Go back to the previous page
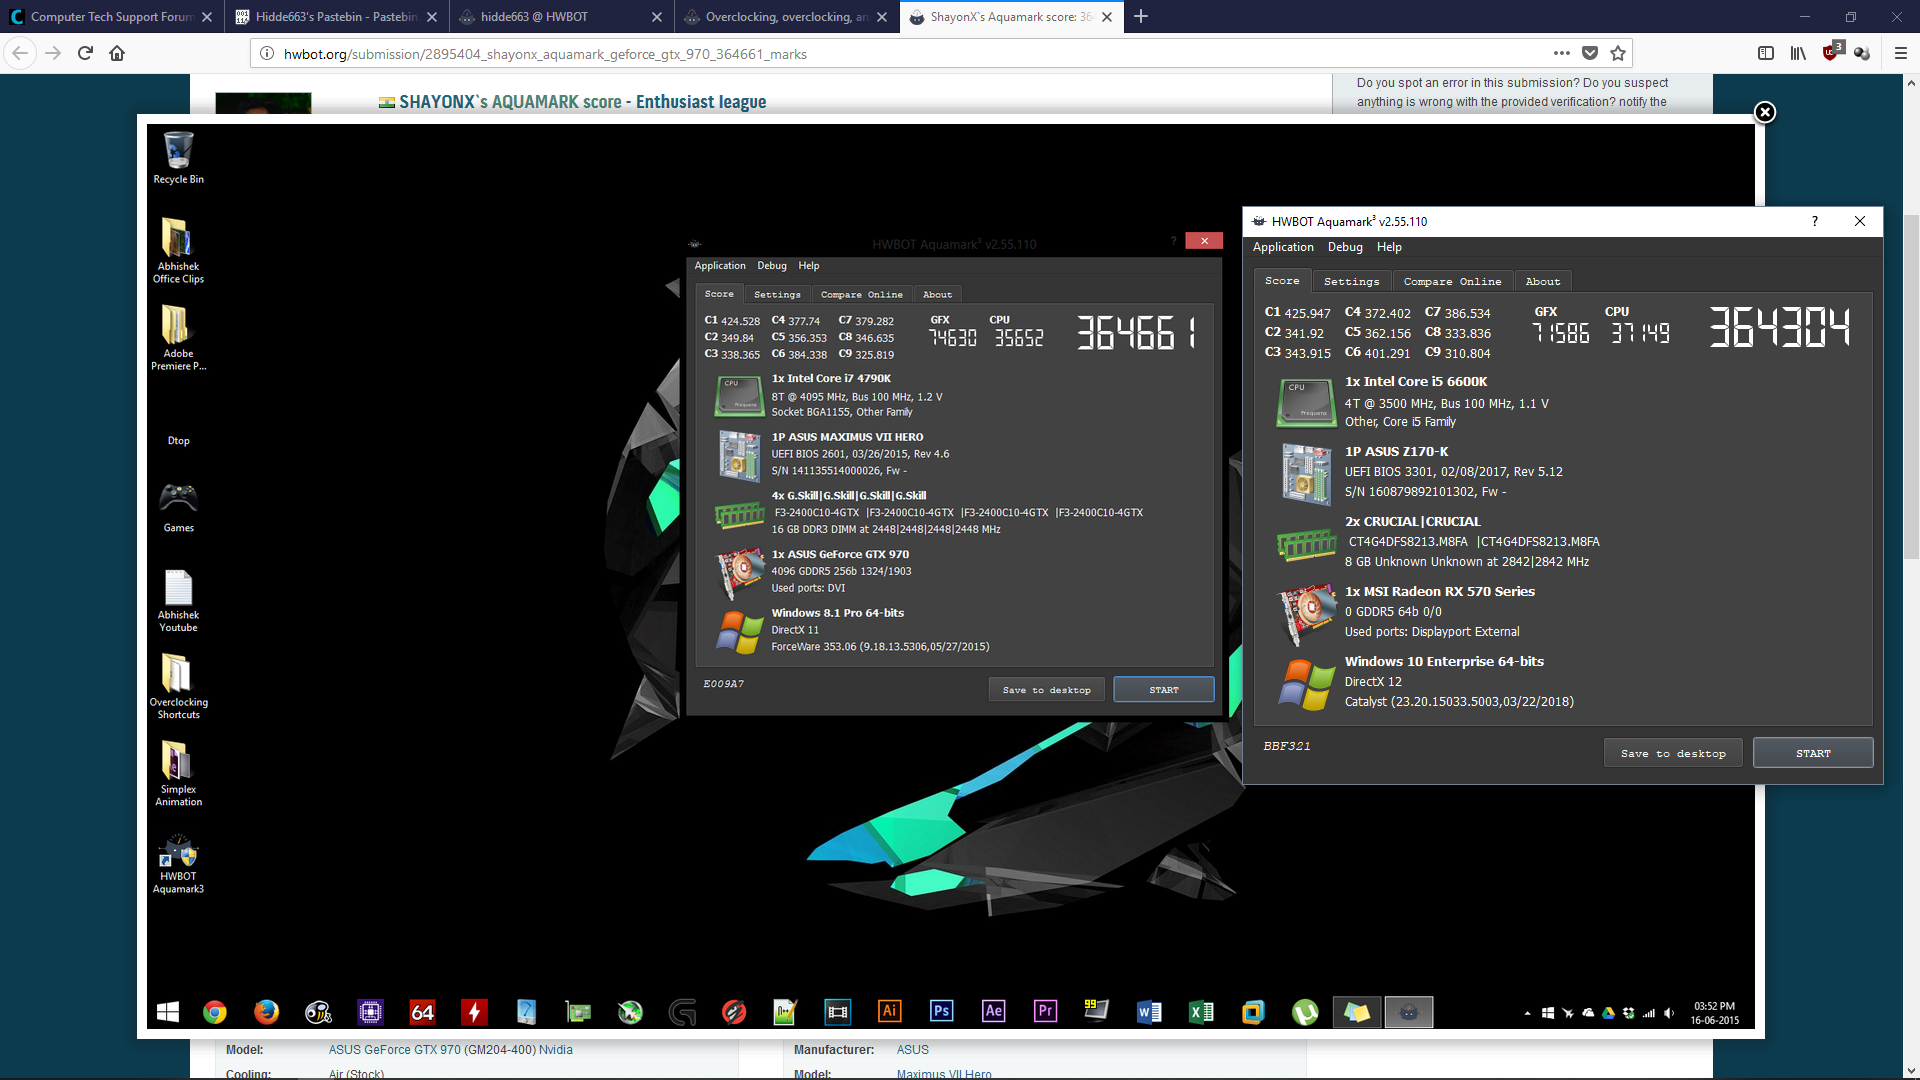 [20, 53]
